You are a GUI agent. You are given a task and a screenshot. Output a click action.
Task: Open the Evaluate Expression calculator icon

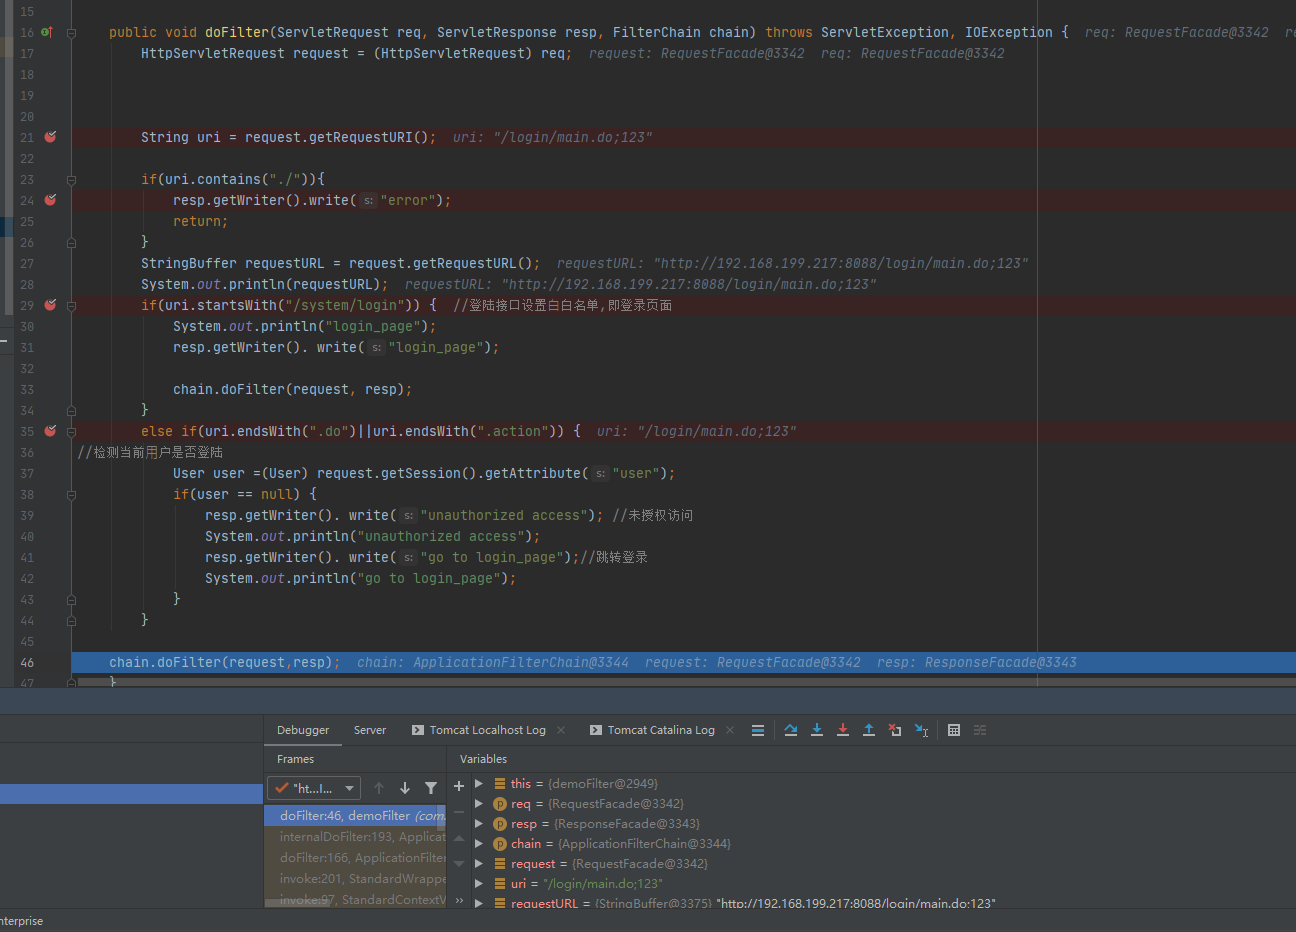click(954, 730)
